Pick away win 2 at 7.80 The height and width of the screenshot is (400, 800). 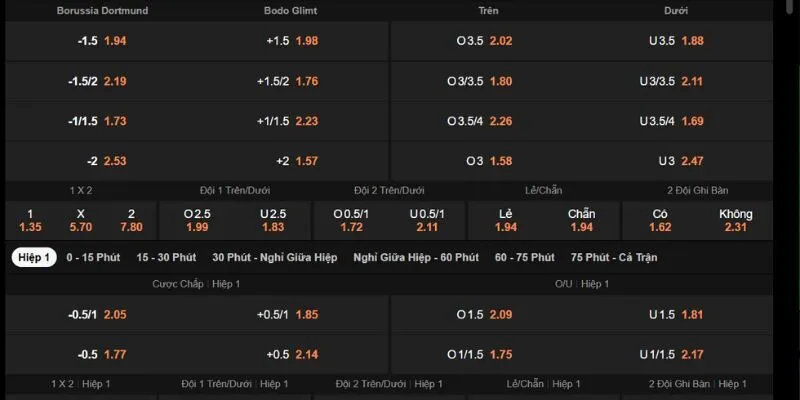[x=131, y=220]
